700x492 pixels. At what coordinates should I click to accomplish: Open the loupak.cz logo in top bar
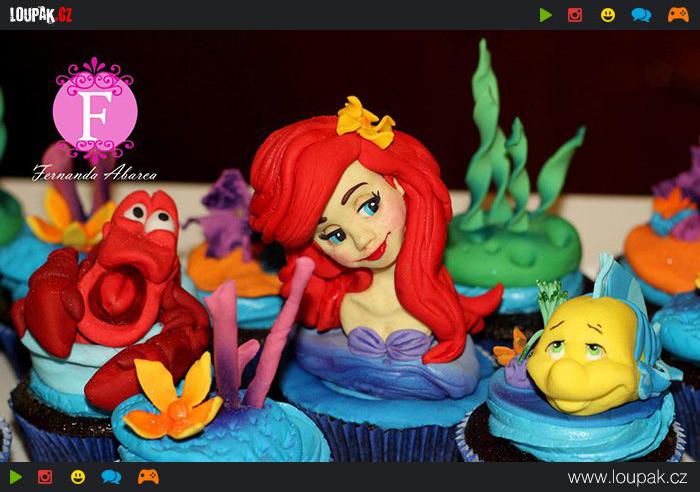[x=41, y=15]
